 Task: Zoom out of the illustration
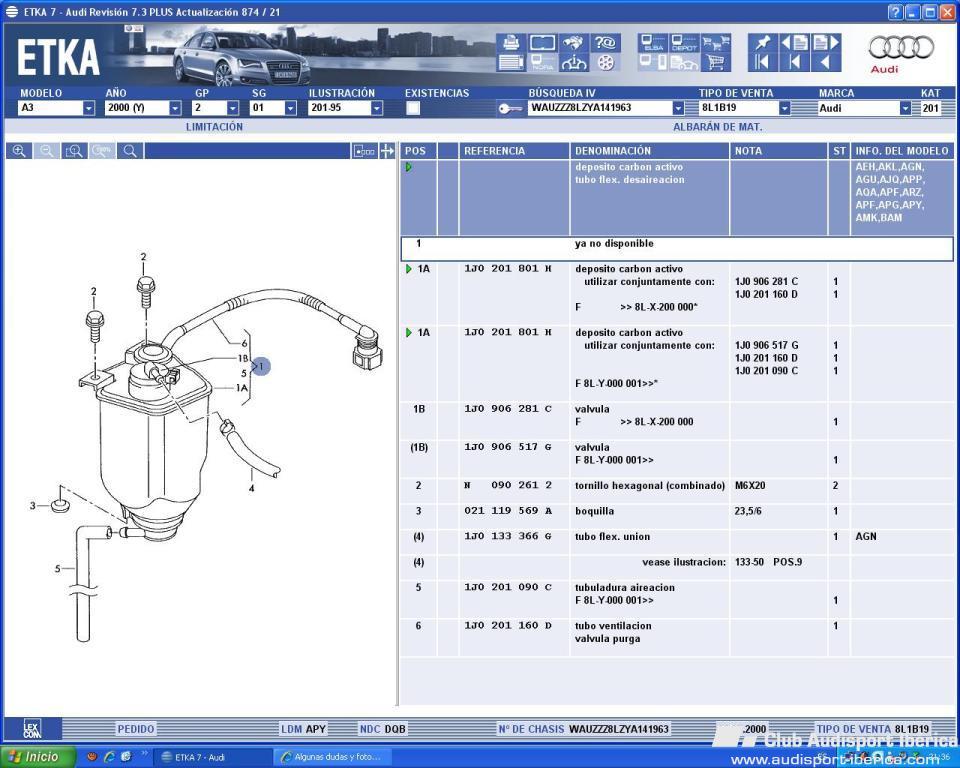tap(47, 151)
